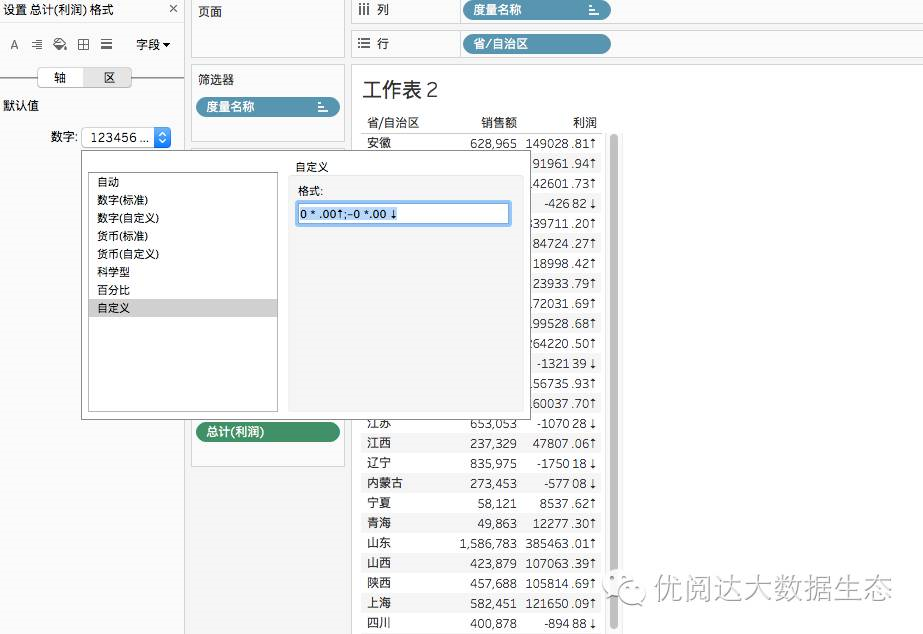Switch to the 区 tab
Image resolution: width=923 pixels, height=634 pixels.
(108, 77)
